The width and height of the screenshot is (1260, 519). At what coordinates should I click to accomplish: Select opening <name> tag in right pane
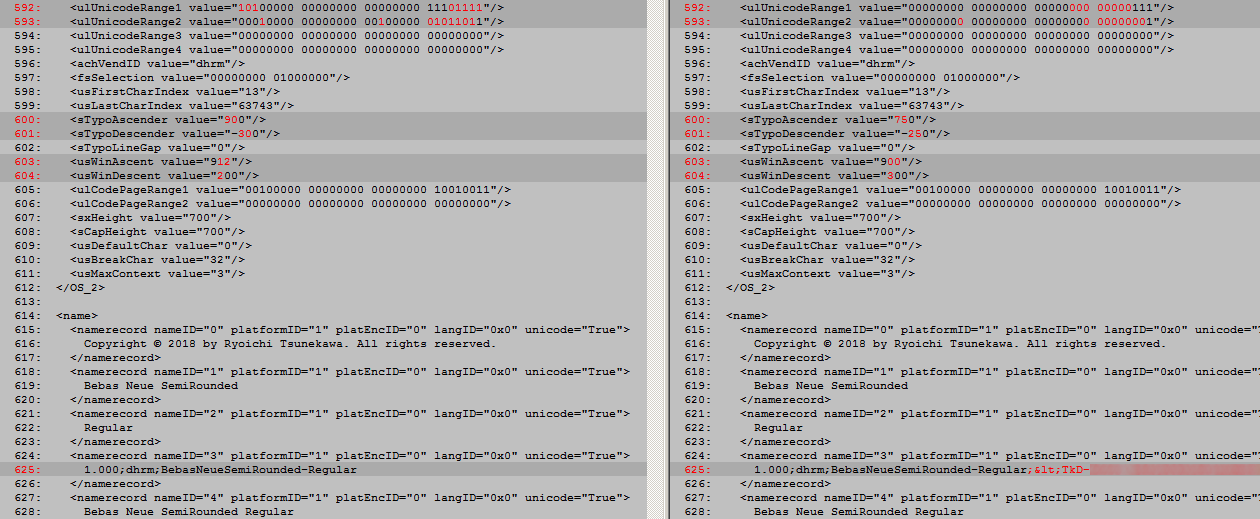(747, 315)
